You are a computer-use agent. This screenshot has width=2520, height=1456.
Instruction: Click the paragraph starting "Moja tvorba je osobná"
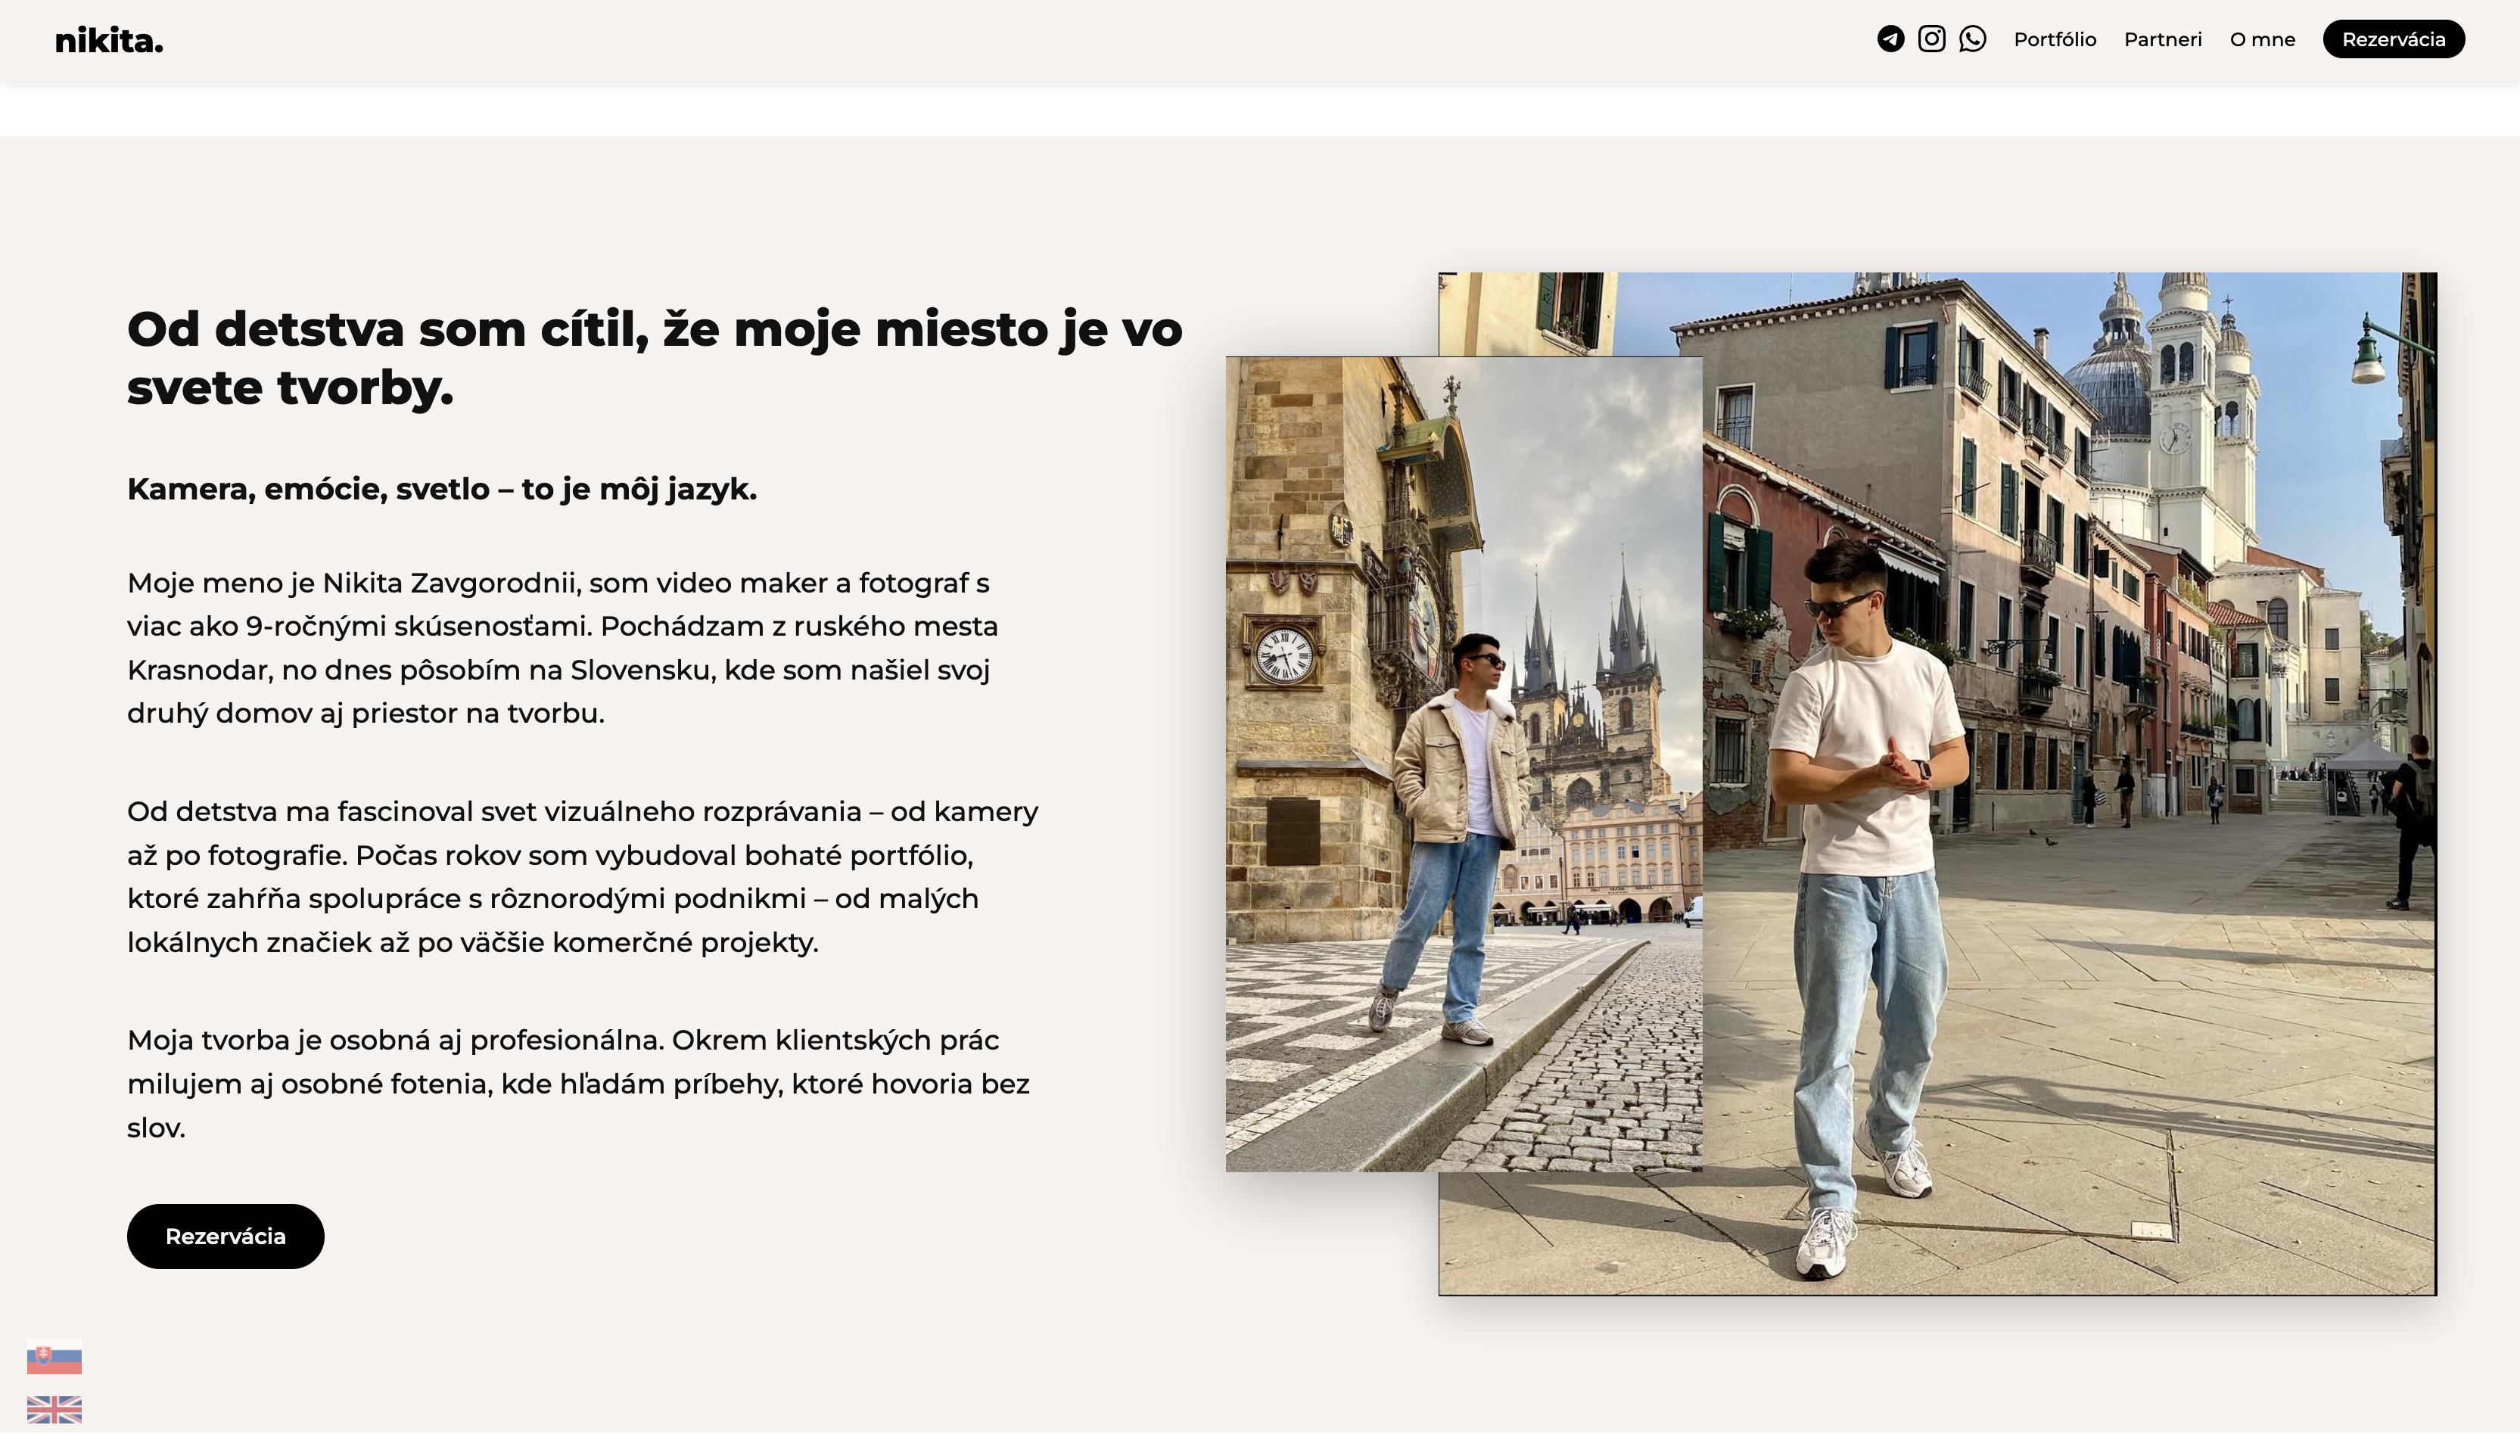click(x=578, y=1084)
